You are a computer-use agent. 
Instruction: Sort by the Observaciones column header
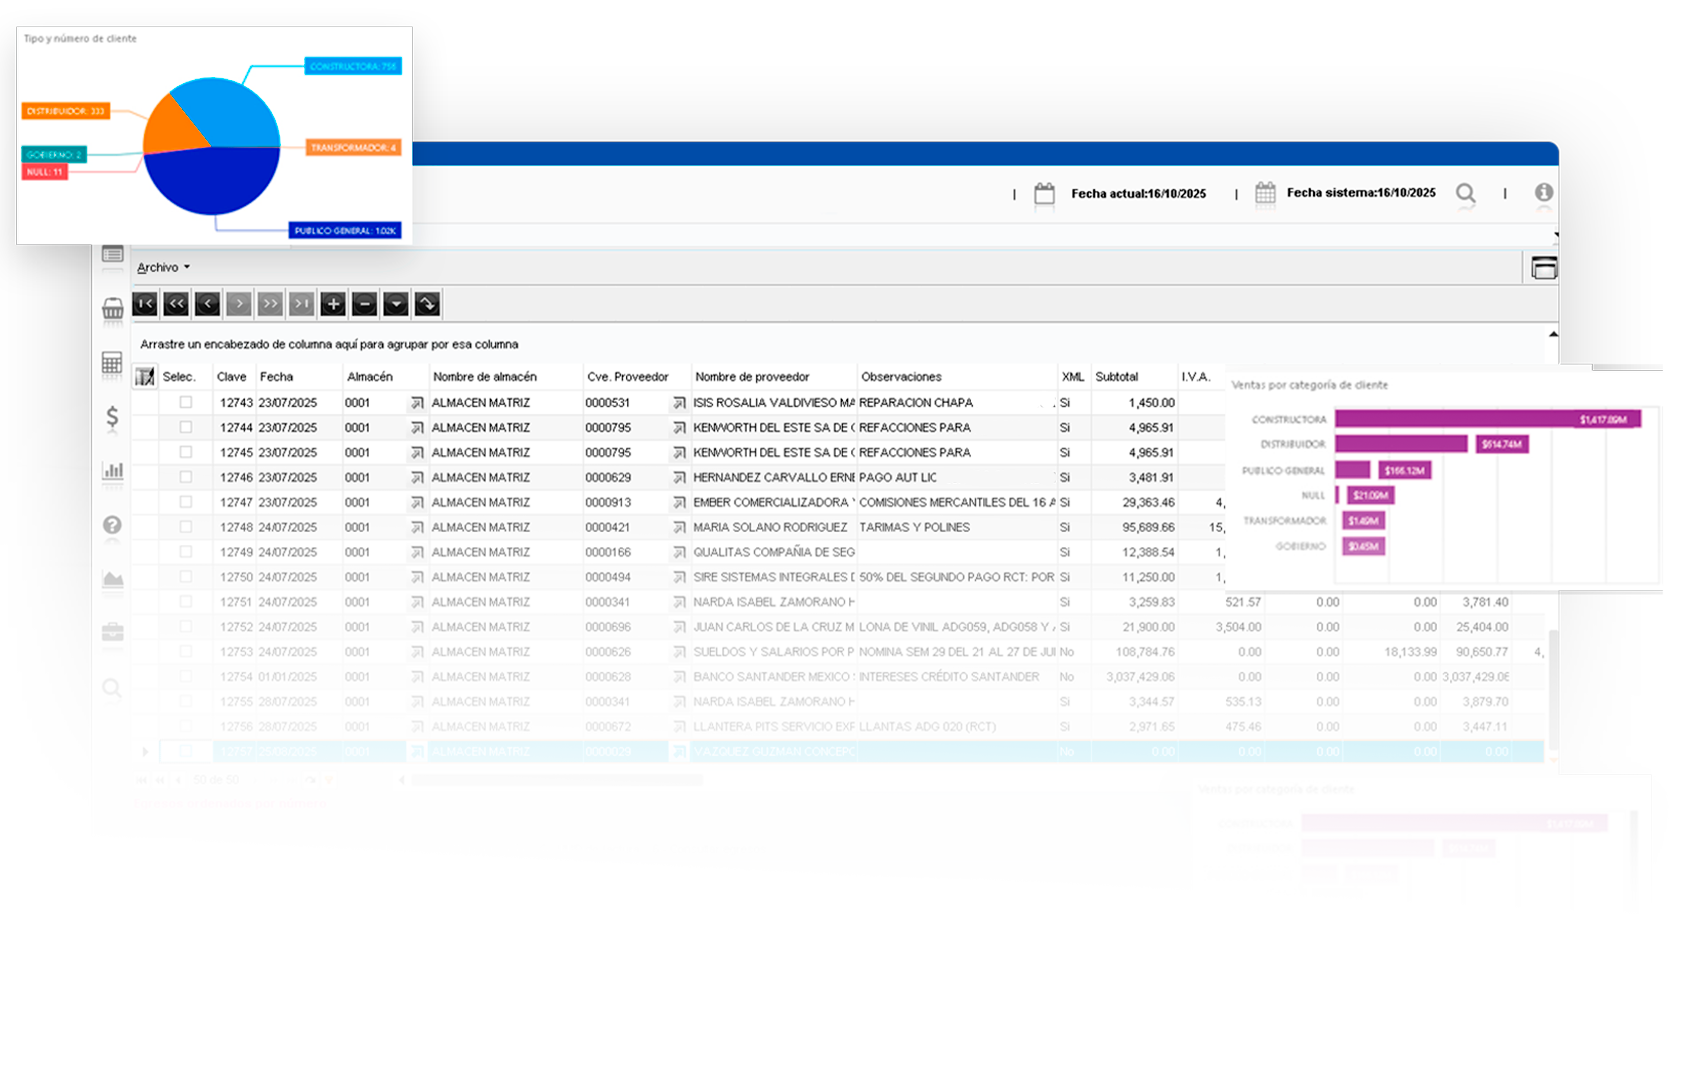tap(957, 377)
